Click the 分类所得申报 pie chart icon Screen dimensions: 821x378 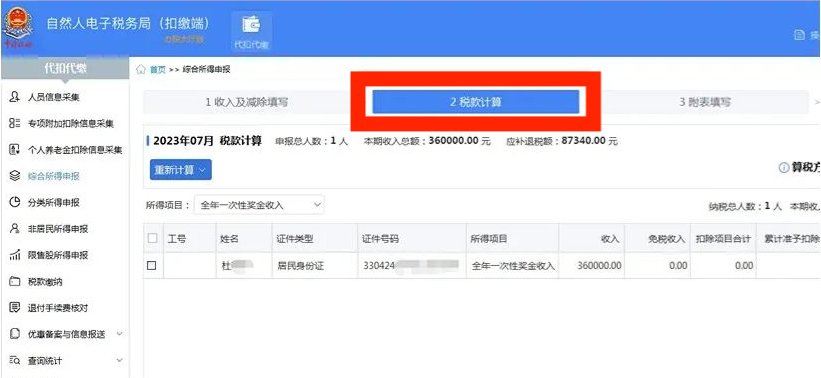click(15, 203)
